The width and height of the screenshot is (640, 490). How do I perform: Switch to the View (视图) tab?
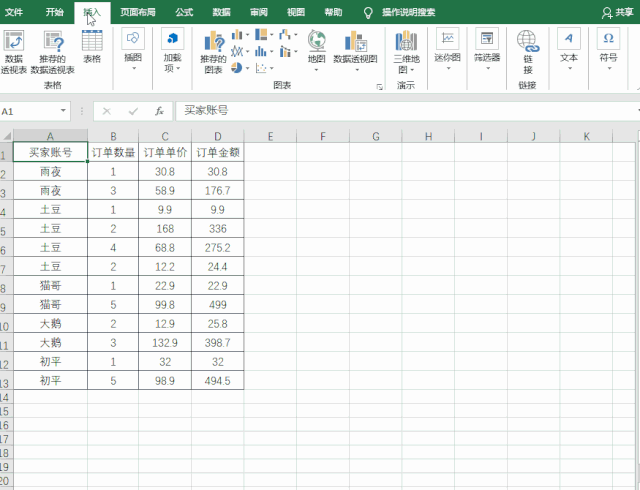click(296, 12)
